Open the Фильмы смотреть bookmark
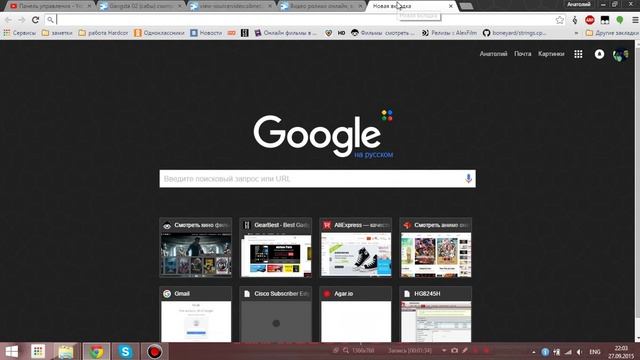The width and height of the screenshot is (640, 360). tap(382, 33)
